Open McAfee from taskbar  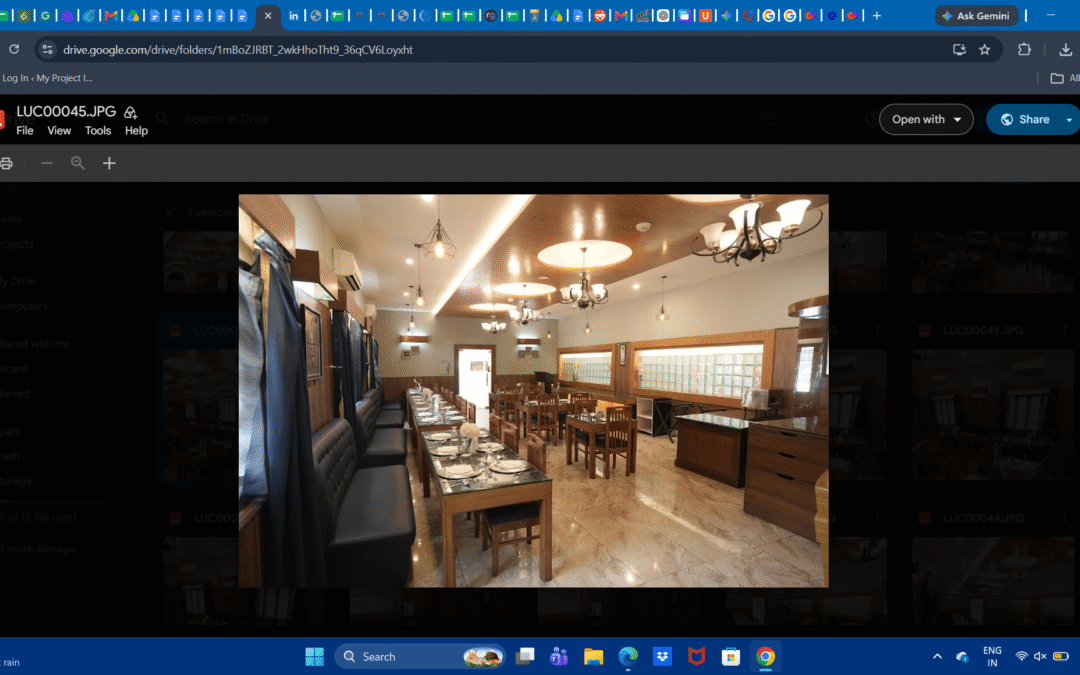tap(696, 656)
